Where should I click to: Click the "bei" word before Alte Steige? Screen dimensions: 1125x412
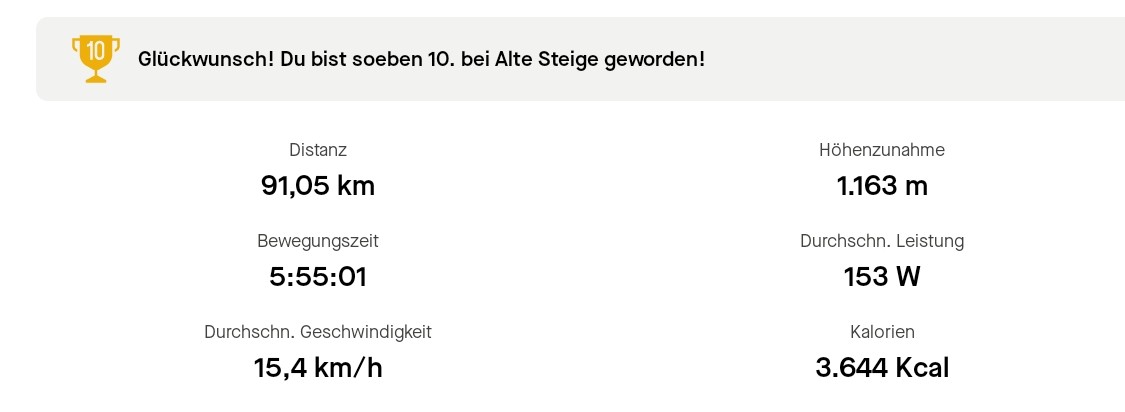(x=476, y=59)
